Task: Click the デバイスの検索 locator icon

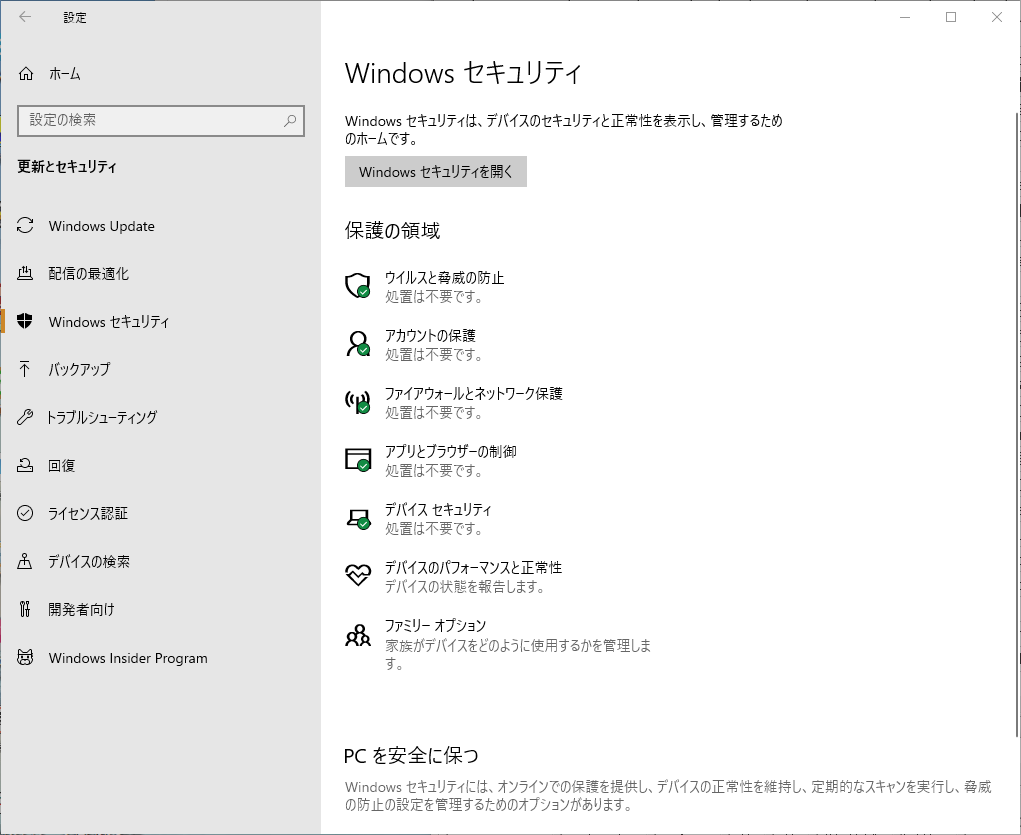Action: (x=25, y=561)
